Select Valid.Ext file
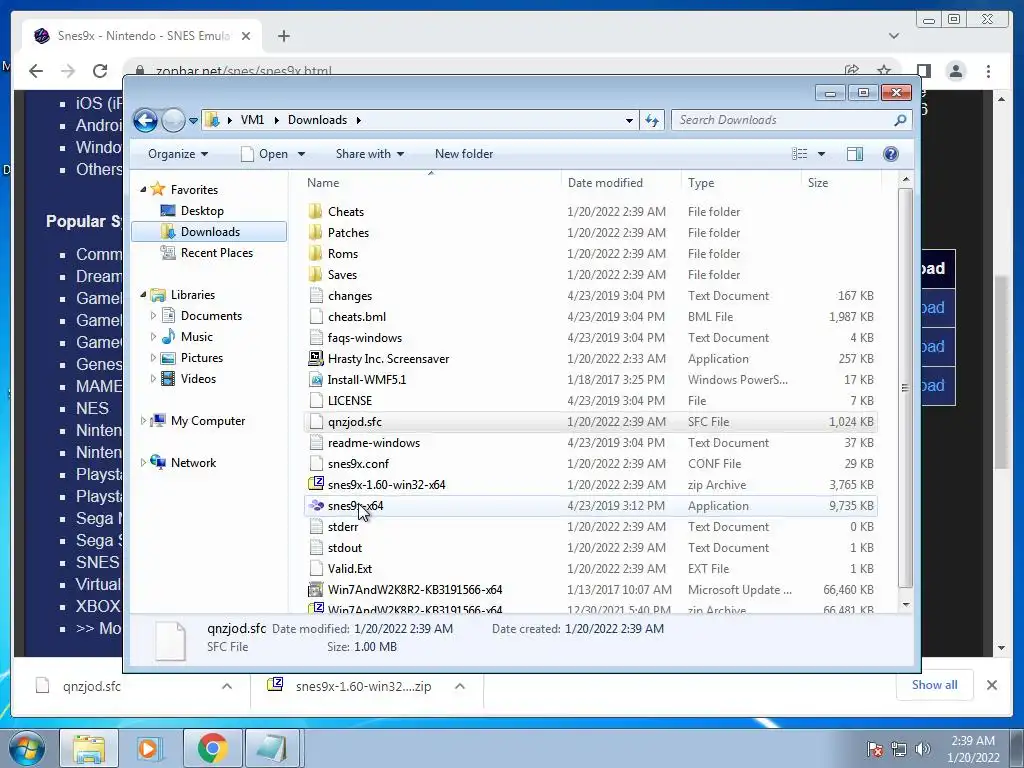The height and width of the screenshot is (768, 1024). coord(349,569)
